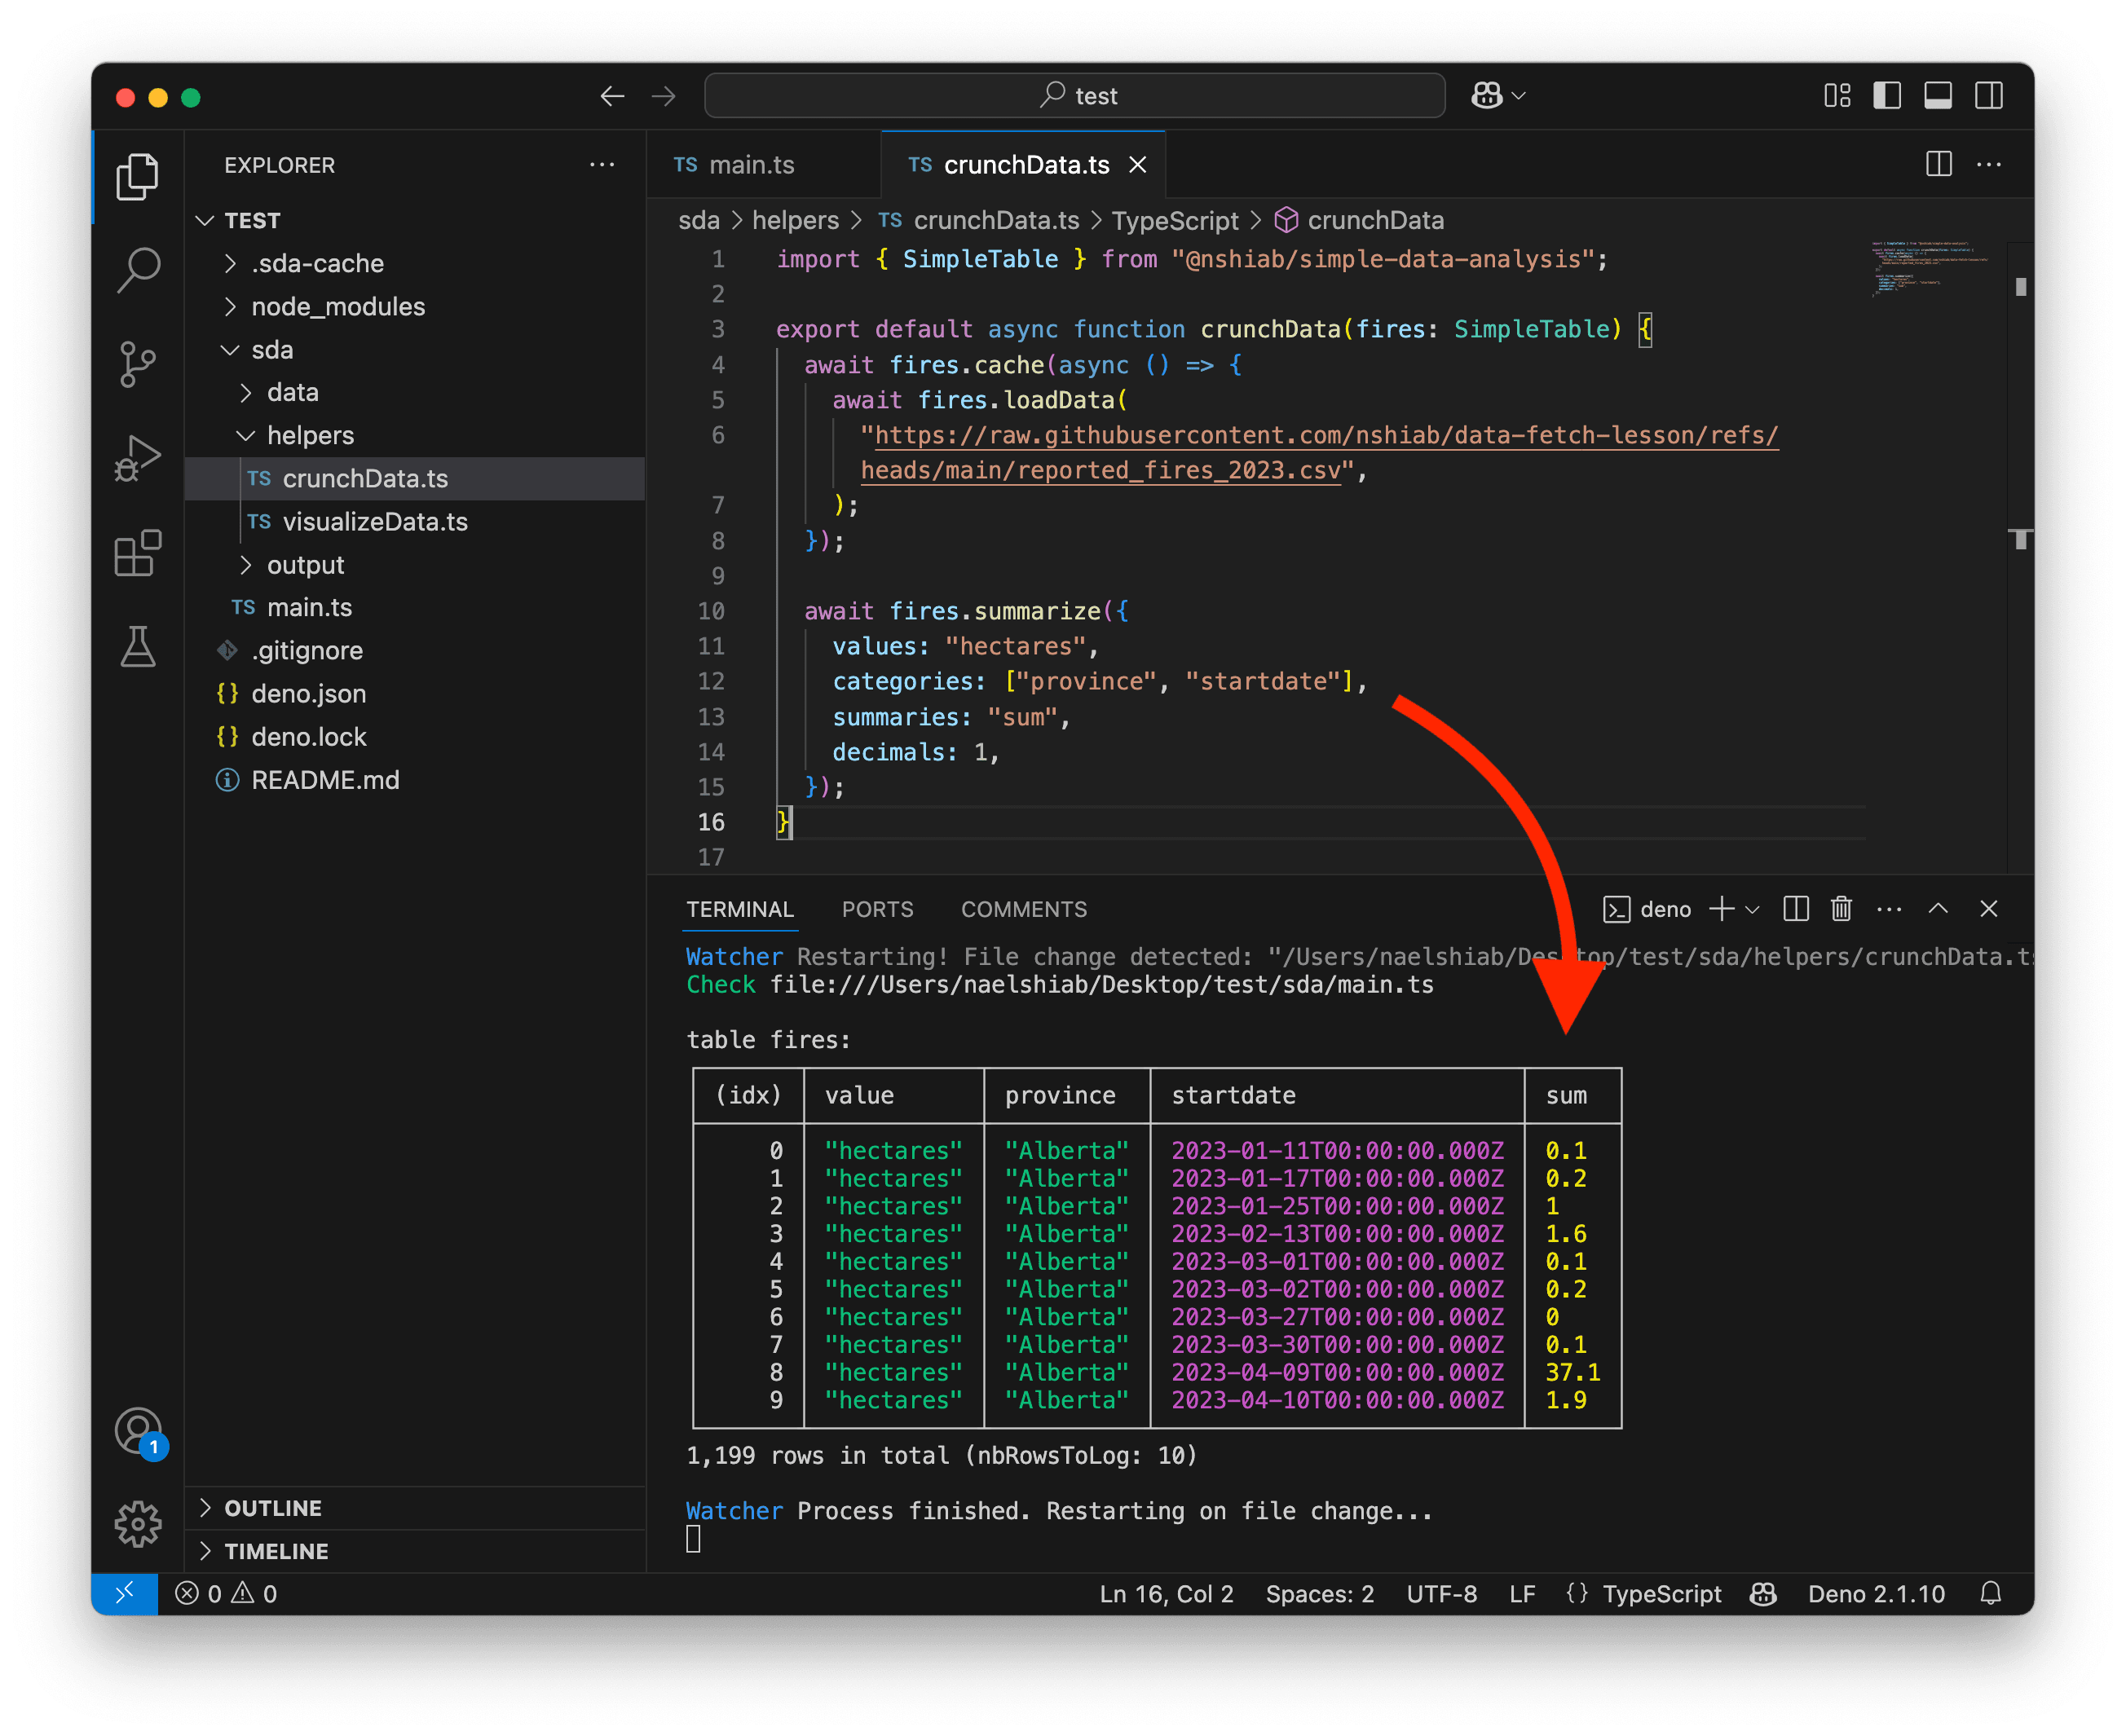Image resolution: width=2126 pixels, height=1736 pixels.
Task: Open the .gitignore file
Action: [x=415, y=650]
